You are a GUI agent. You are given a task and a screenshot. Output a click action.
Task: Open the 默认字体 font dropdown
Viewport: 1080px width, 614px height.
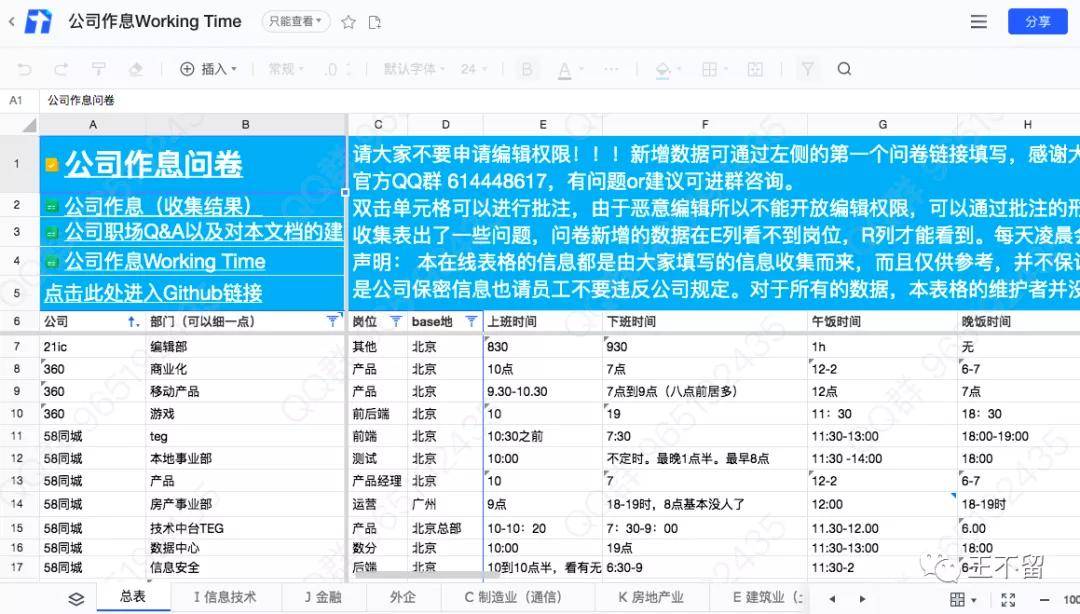(414, 69)
